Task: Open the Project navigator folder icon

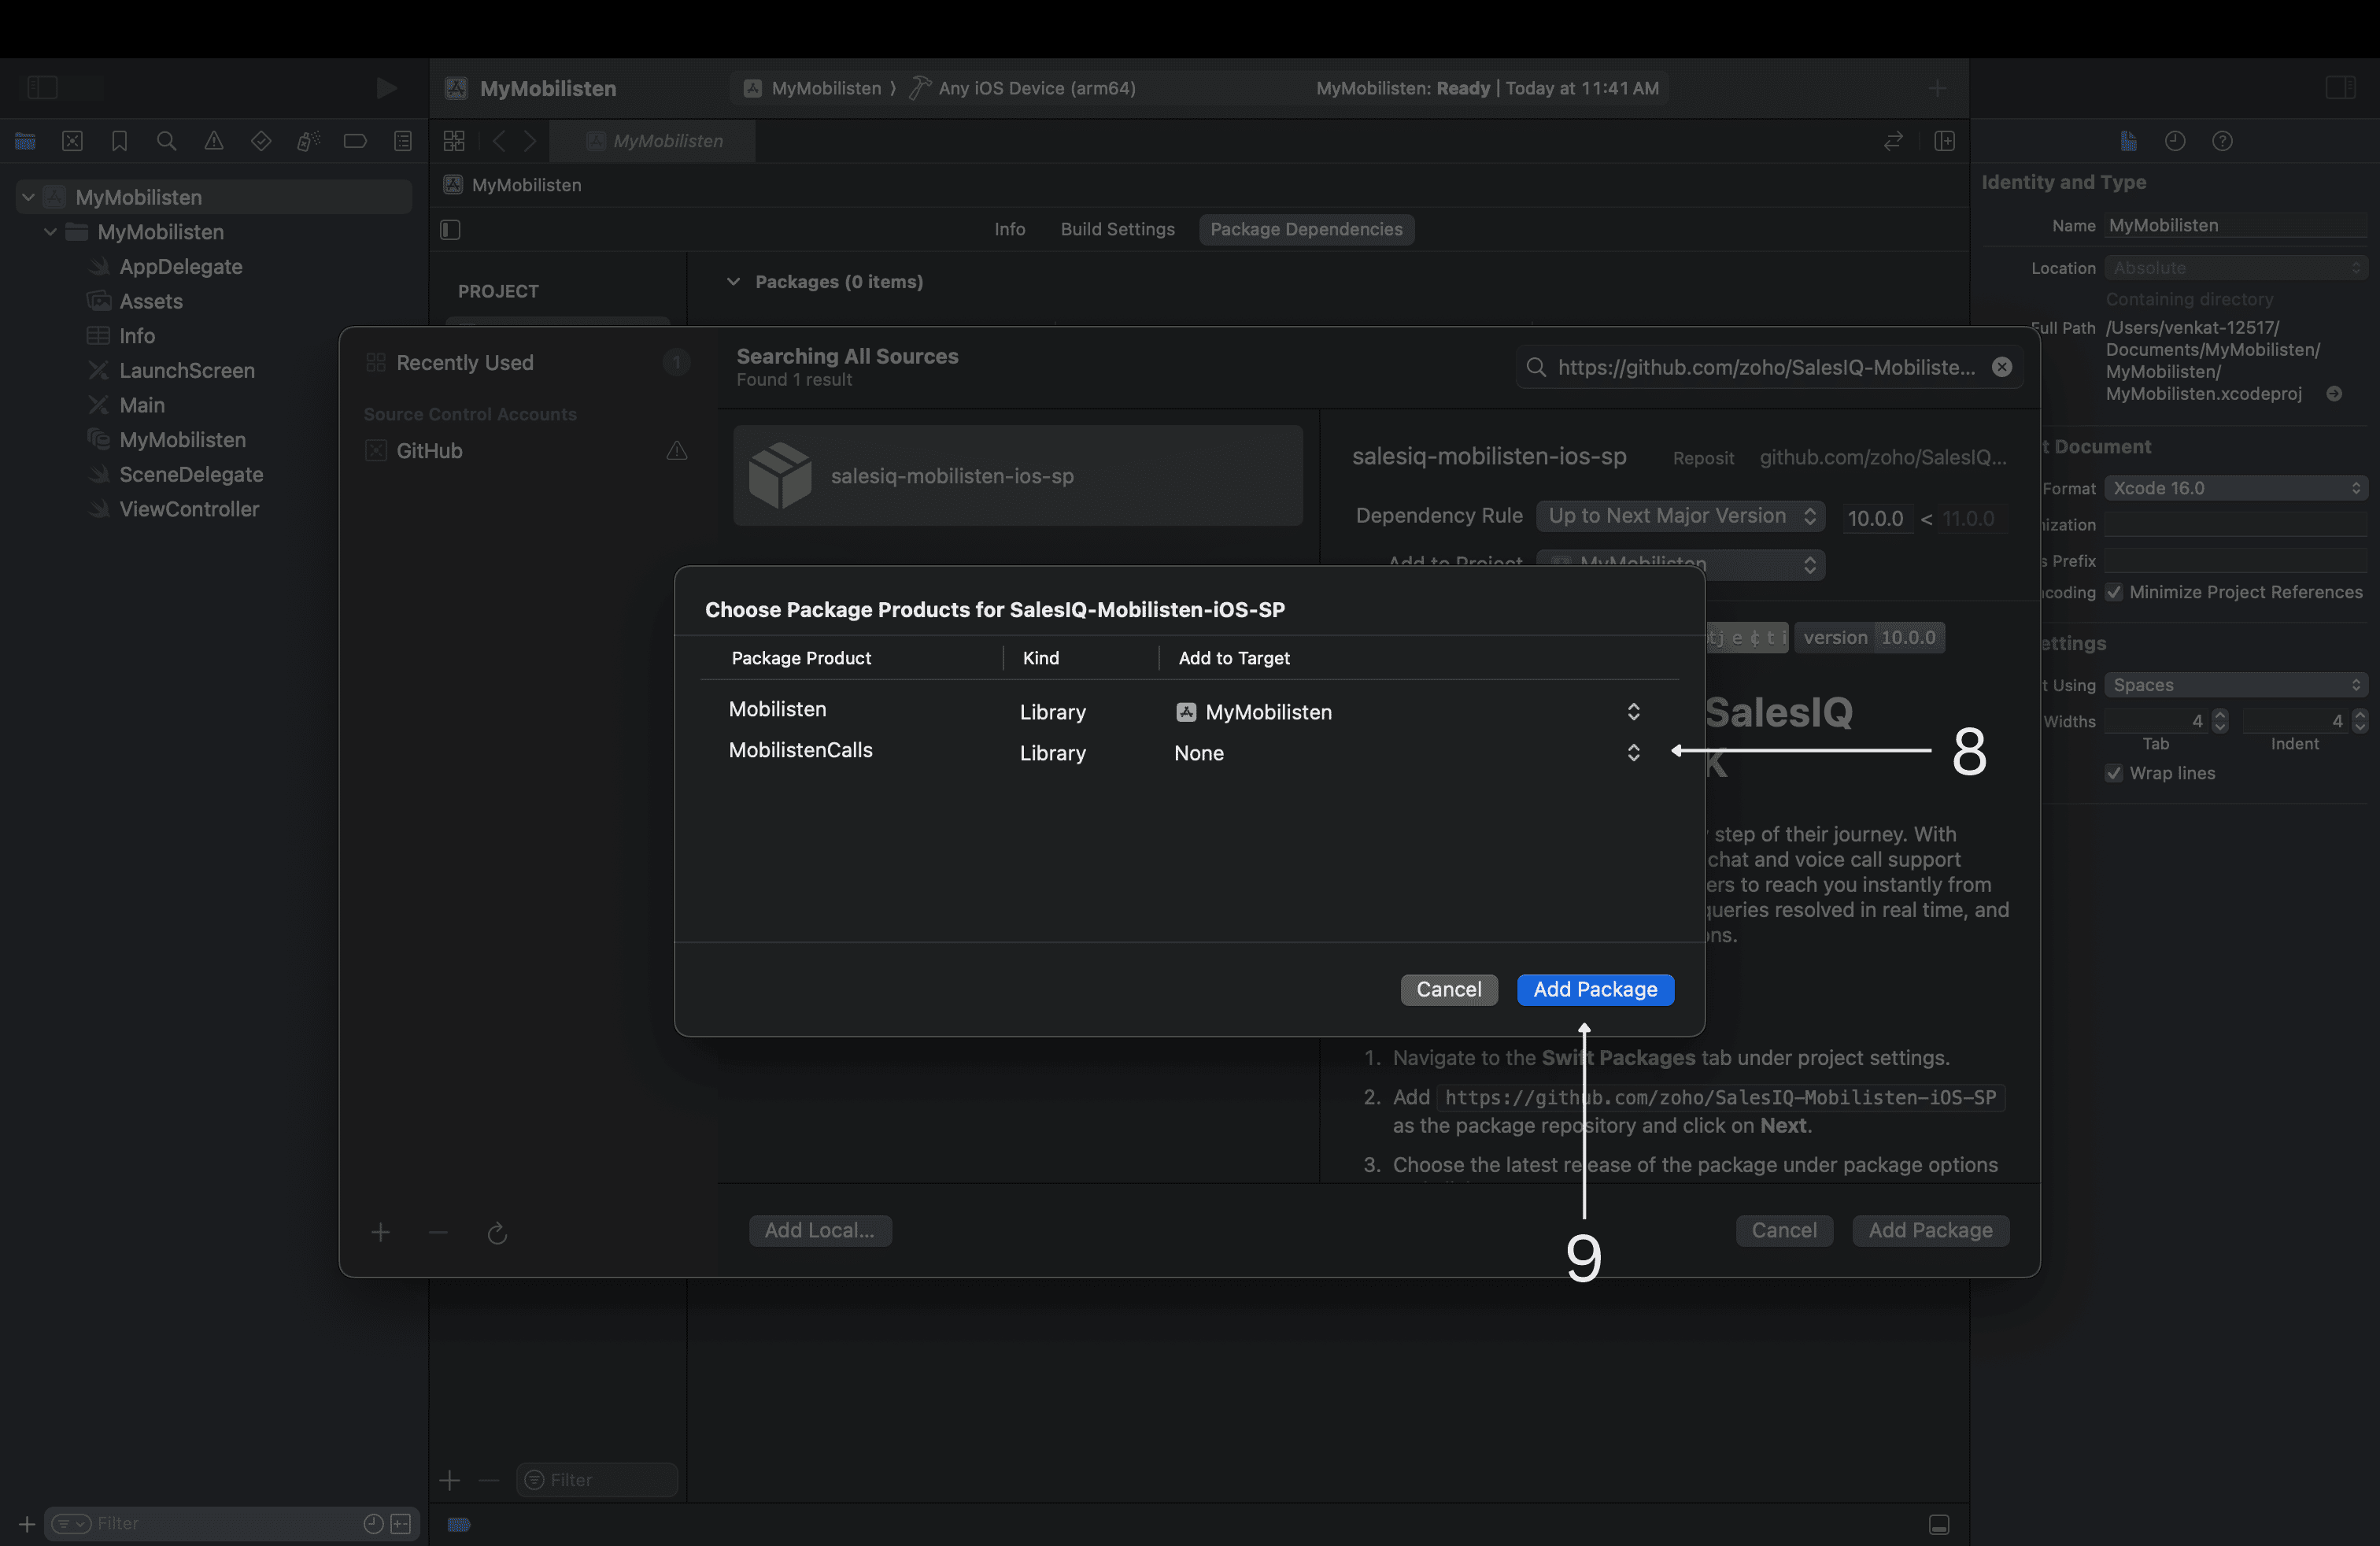Action: click(x=25, y=141)
